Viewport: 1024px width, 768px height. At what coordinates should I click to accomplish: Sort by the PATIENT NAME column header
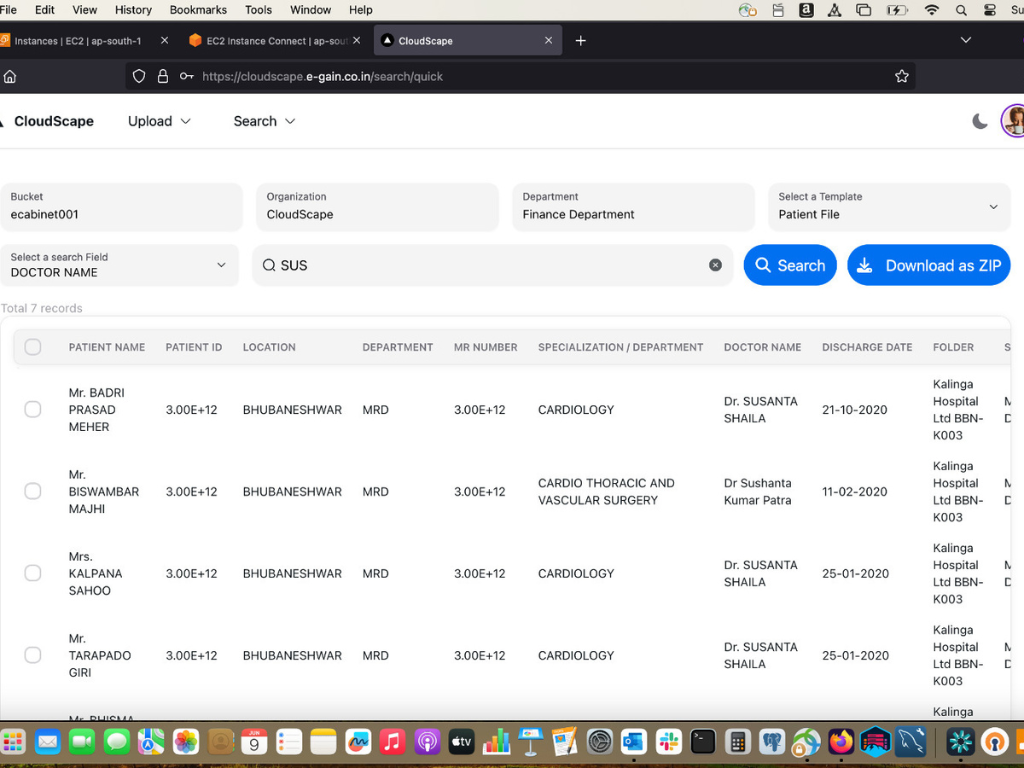pyautogui.click(x=107, y=347)
